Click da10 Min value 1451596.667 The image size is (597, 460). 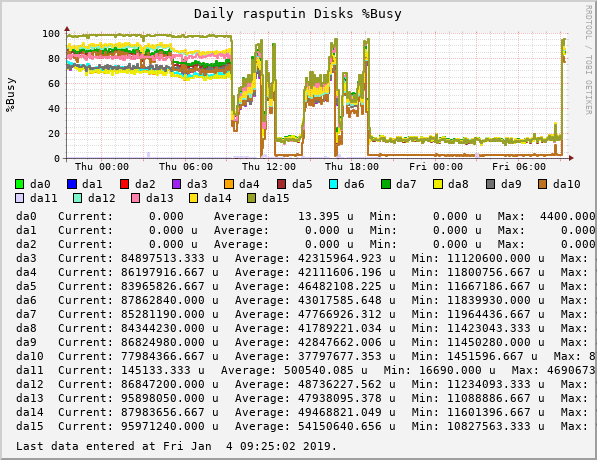coord(485,356)
